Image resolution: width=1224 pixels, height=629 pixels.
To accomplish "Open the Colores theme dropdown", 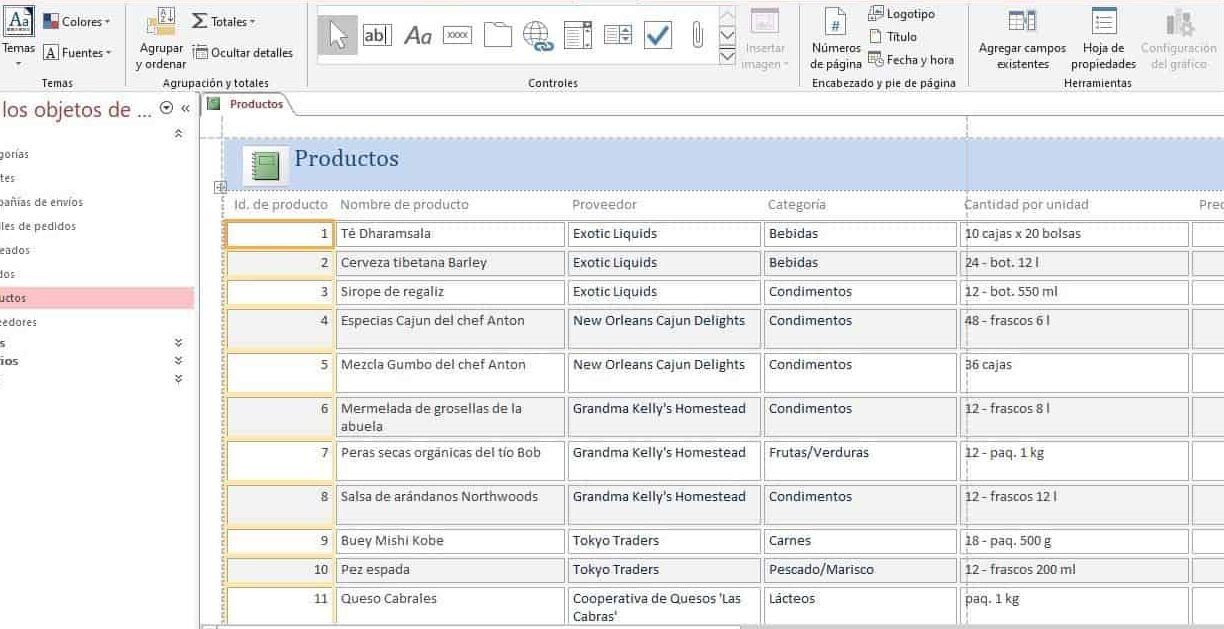I will [78, 20].
